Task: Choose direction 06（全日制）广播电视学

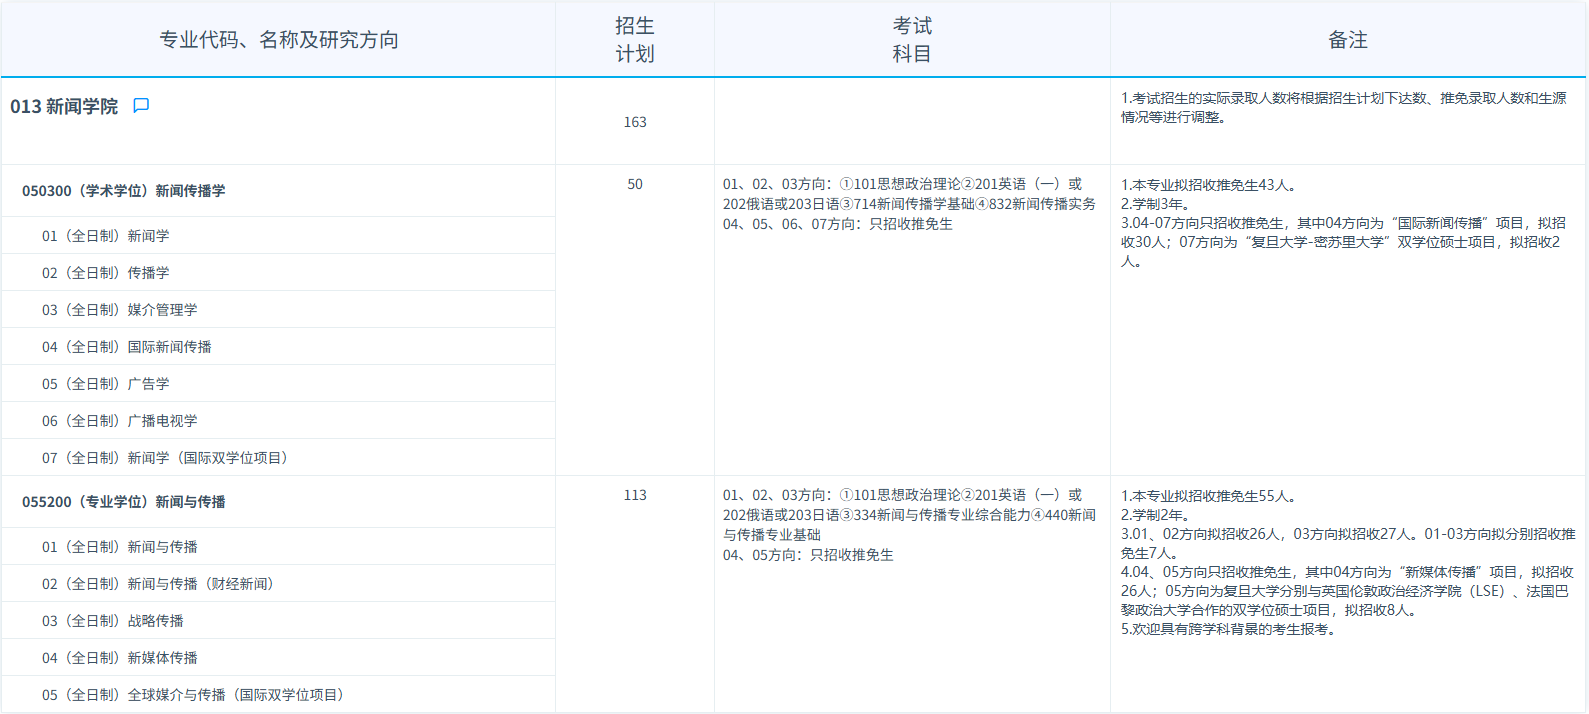Action: 120,421
